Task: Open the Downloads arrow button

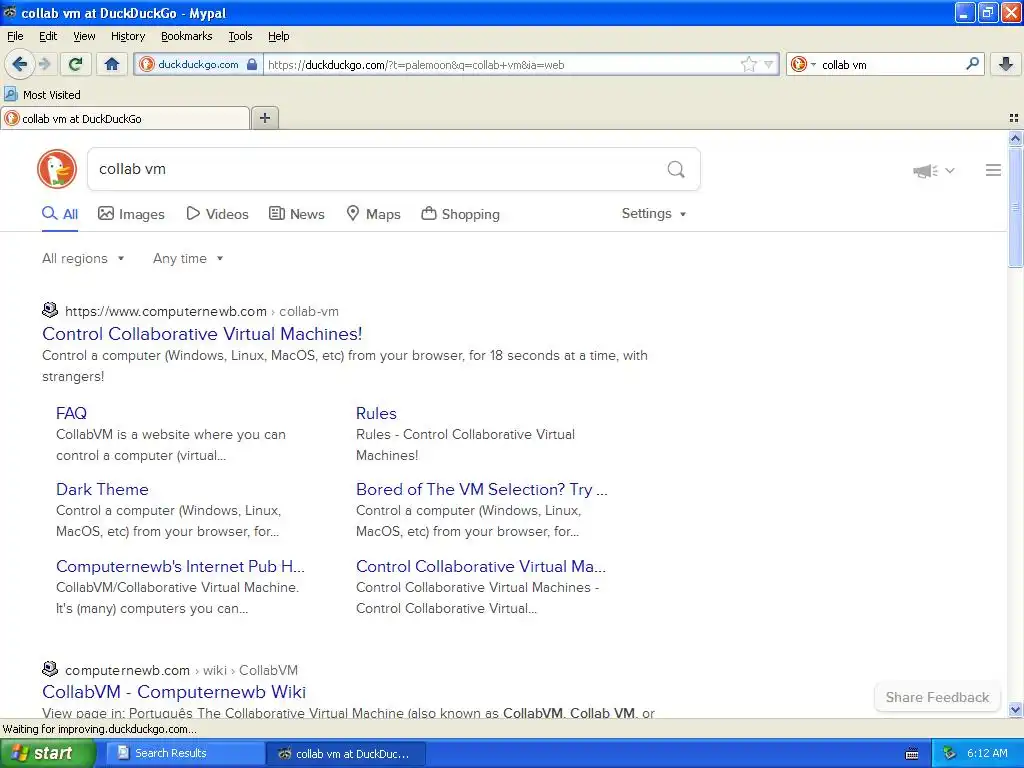Action: click(1006, 64)
